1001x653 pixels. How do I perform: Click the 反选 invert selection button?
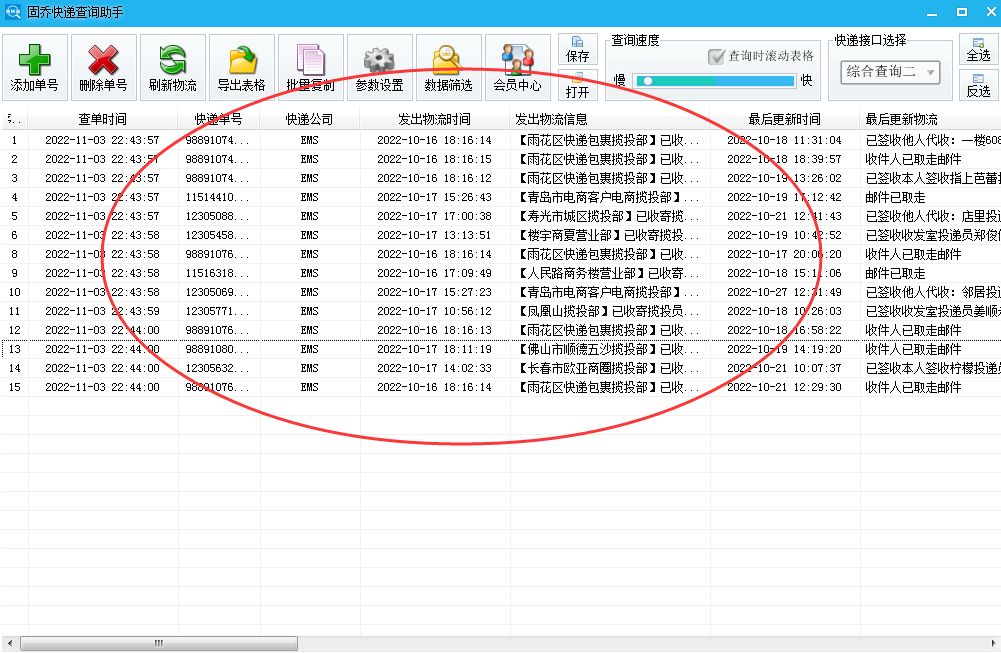pos(977,86)
